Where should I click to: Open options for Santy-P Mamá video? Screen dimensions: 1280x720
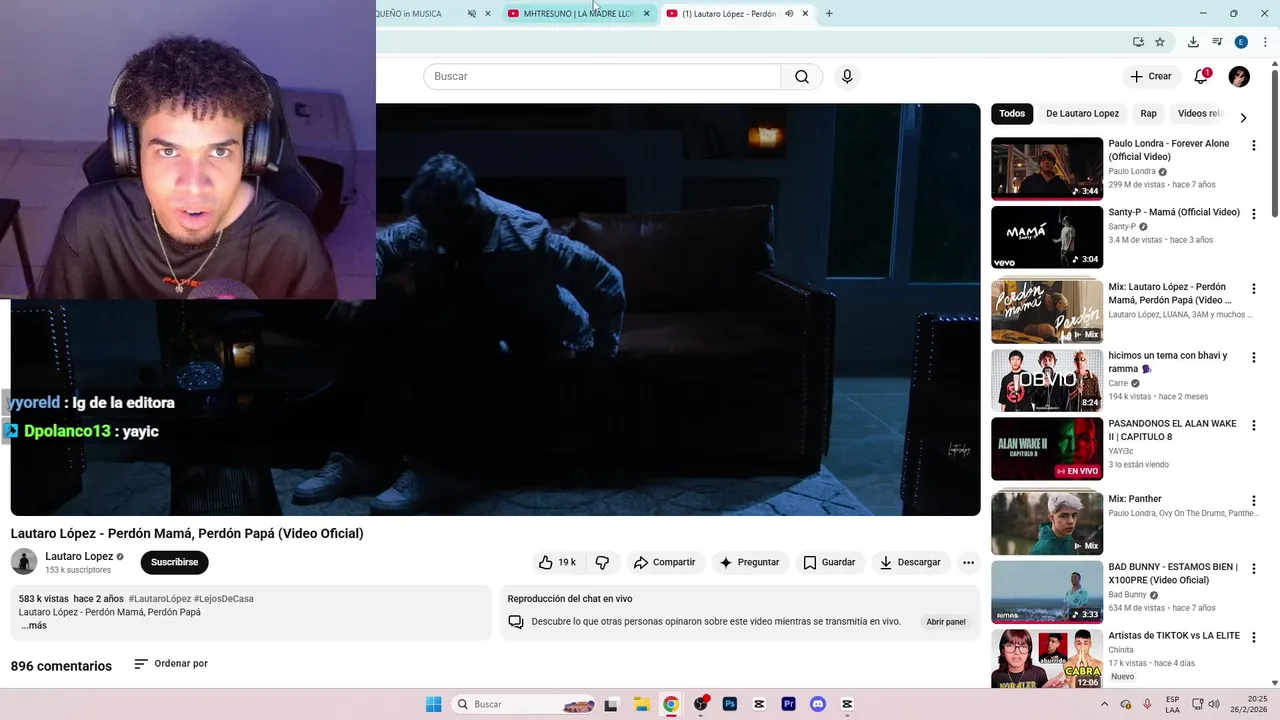[1253, 214]
